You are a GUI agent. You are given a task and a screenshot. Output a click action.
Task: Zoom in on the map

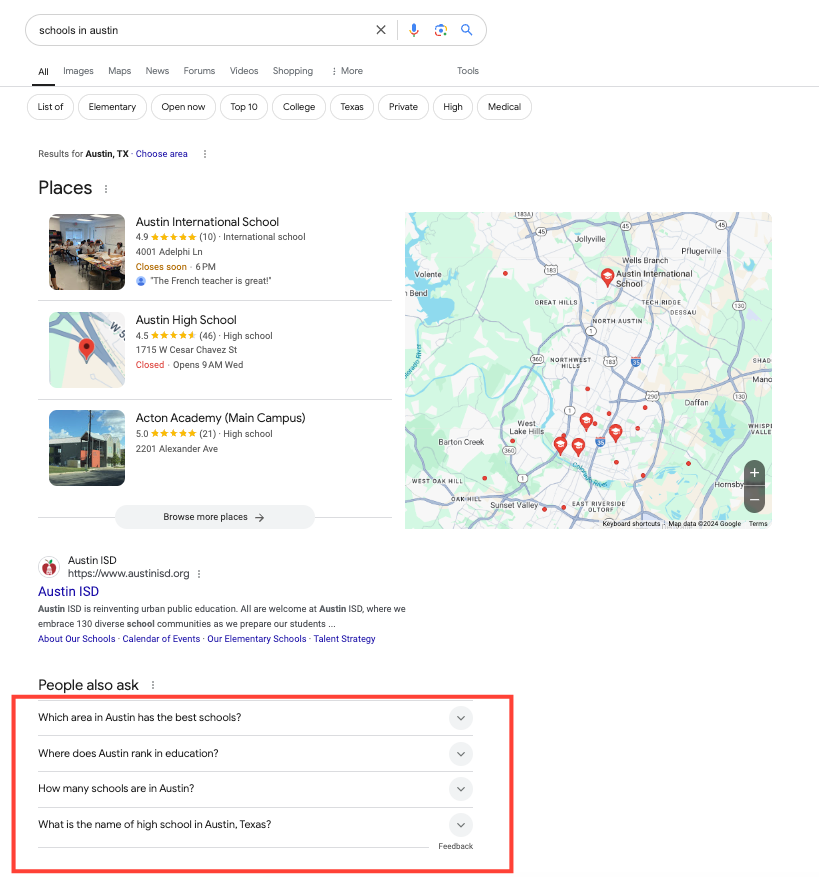(754, 473)
